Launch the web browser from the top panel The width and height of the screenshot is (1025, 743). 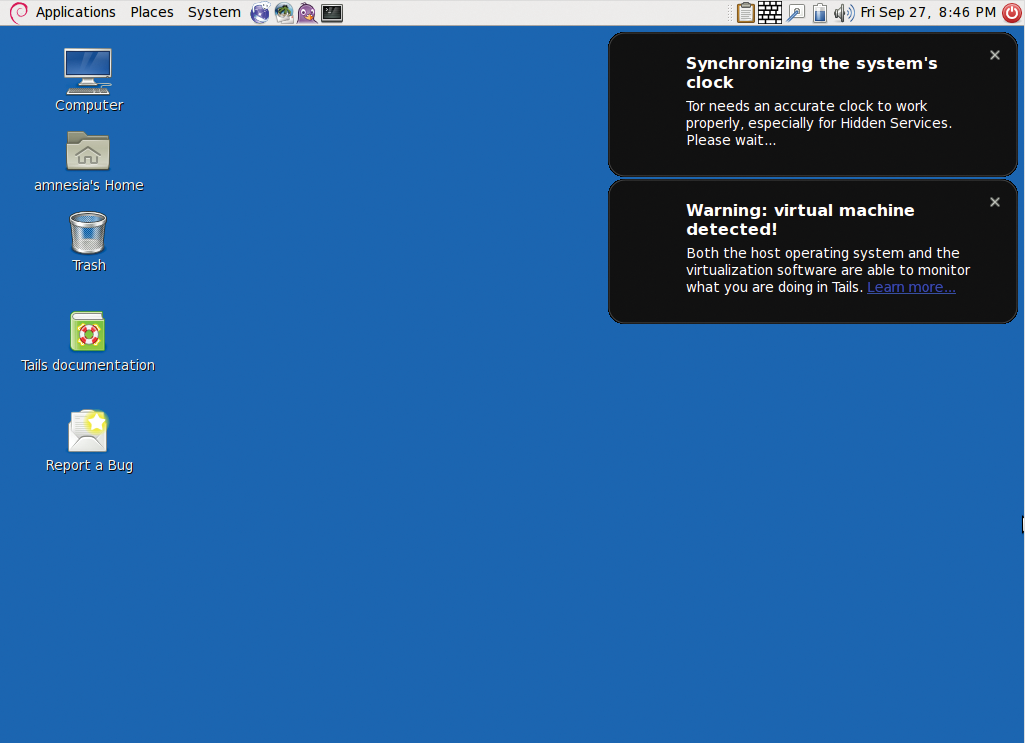click(260, 13)
